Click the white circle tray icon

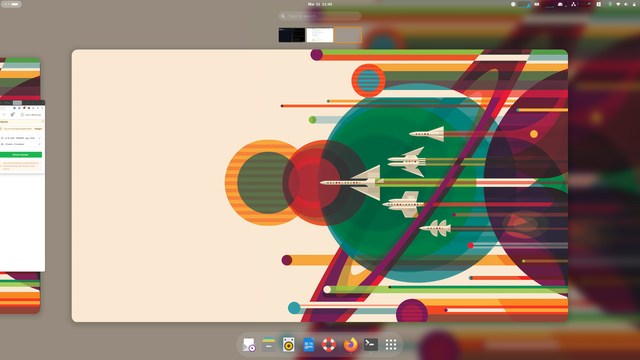(513, 4)
